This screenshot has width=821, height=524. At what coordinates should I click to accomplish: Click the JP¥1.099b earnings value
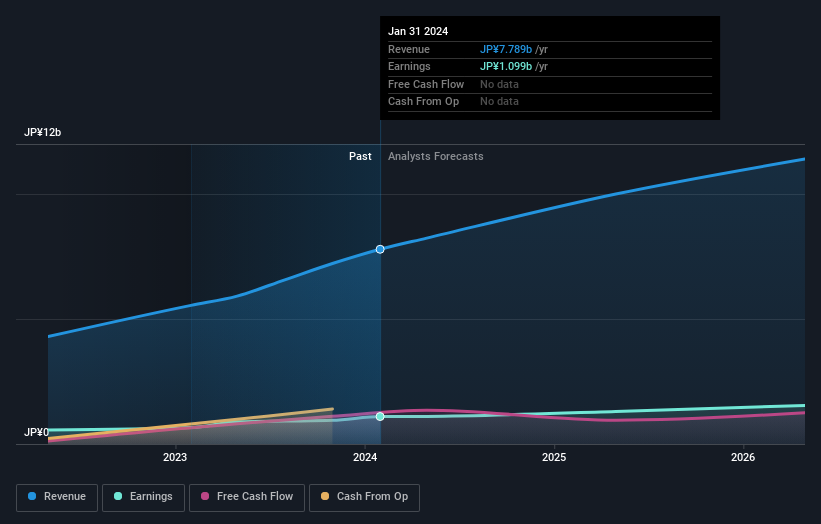point(506,66)
